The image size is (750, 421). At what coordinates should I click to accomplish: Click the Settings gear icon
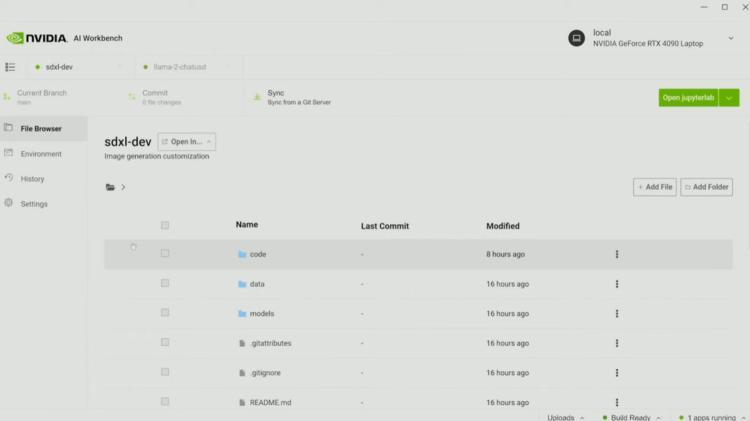(x=8, y=203)
